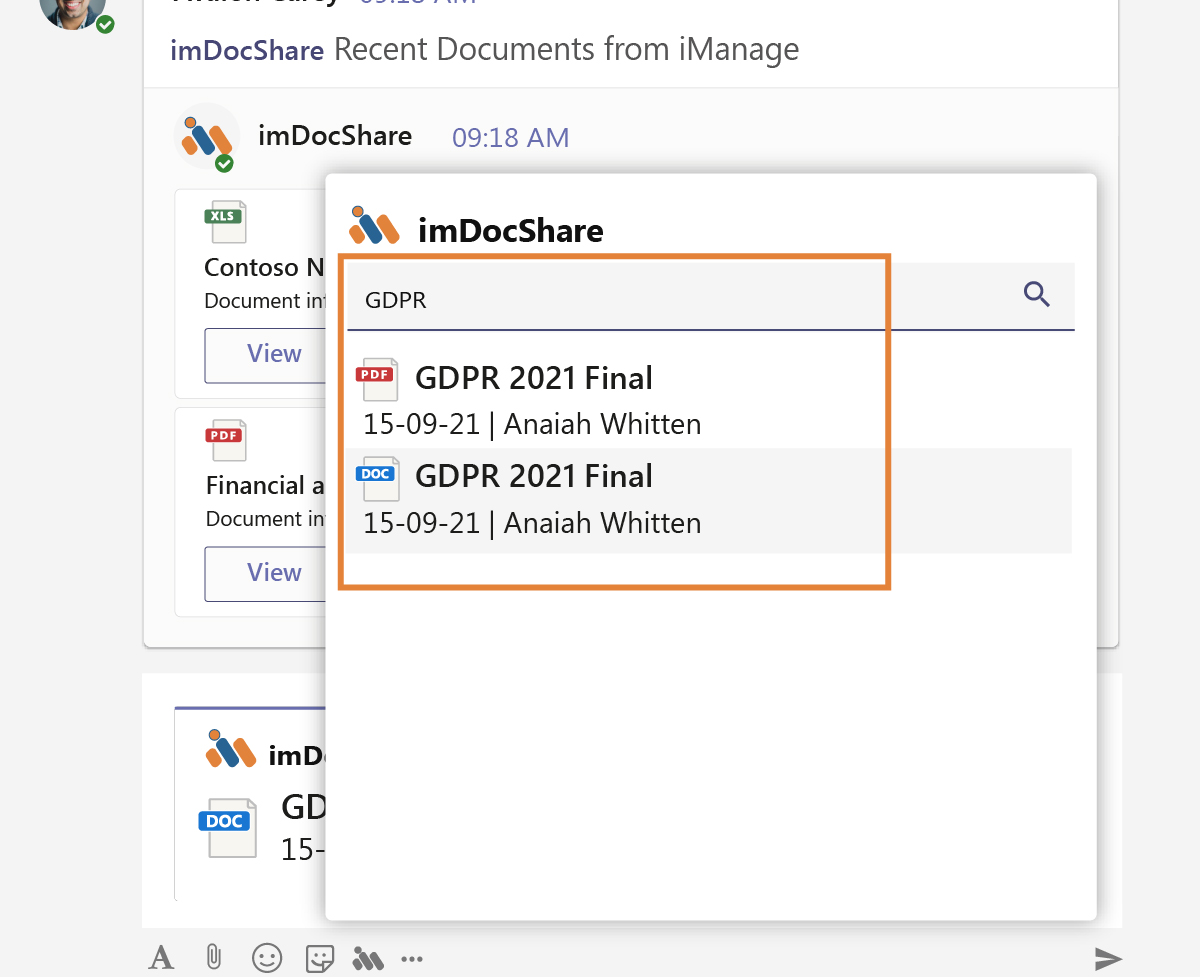
Task: Click the DOC icon in search results
Action: pyautogui.click(x=377, y=478)
